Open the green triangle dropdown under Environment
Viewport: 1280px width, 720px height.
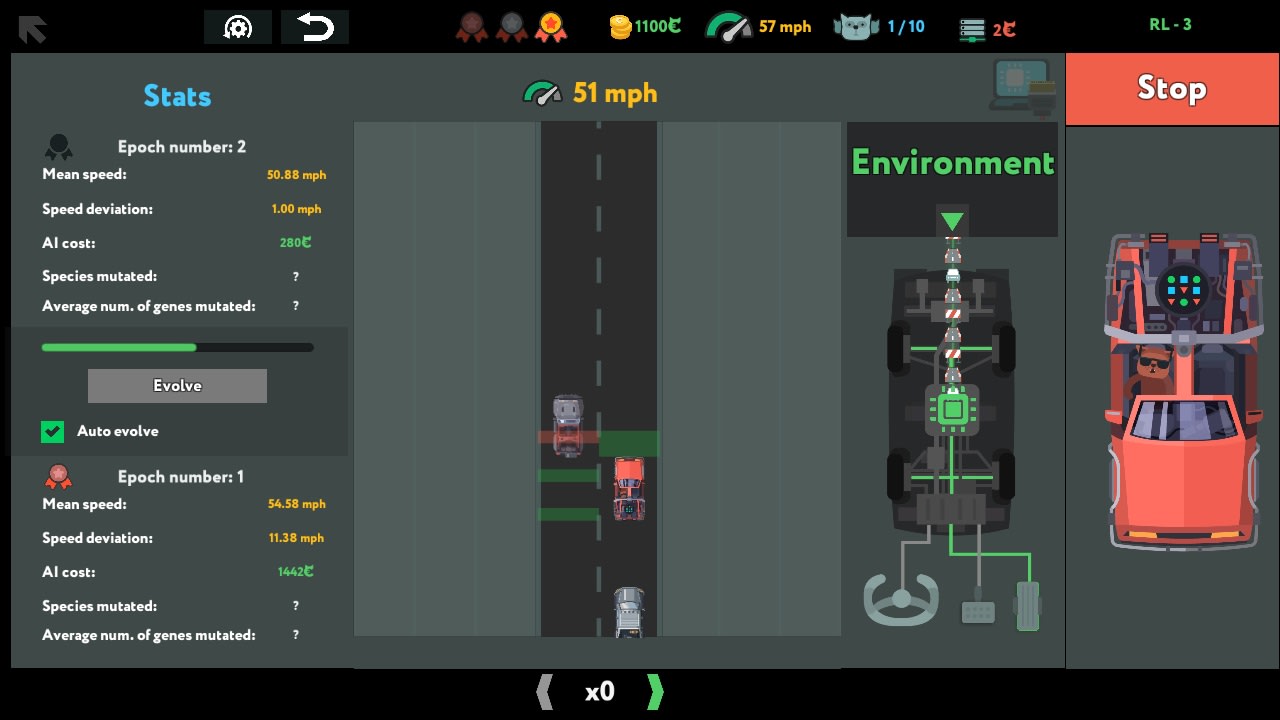pos(951,219)
